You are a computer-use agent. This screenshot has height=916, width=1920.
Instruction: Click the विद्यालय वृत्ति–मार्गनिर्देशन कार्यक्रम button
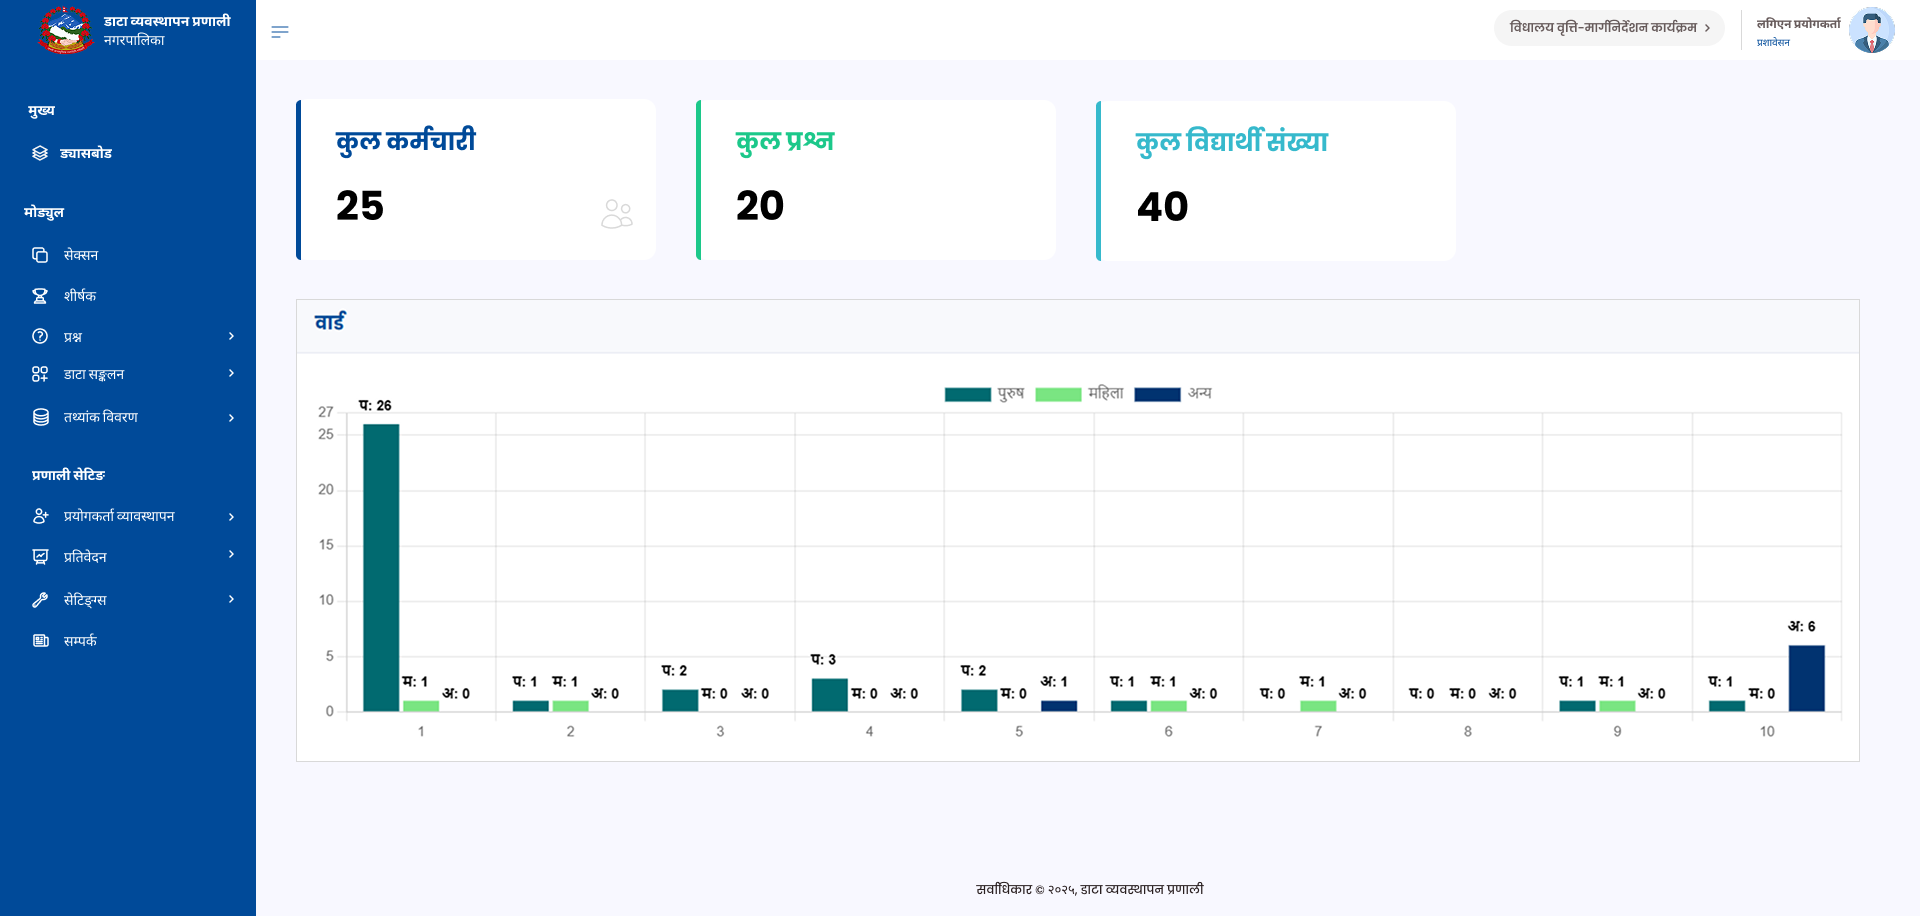tap(1608, 27)
